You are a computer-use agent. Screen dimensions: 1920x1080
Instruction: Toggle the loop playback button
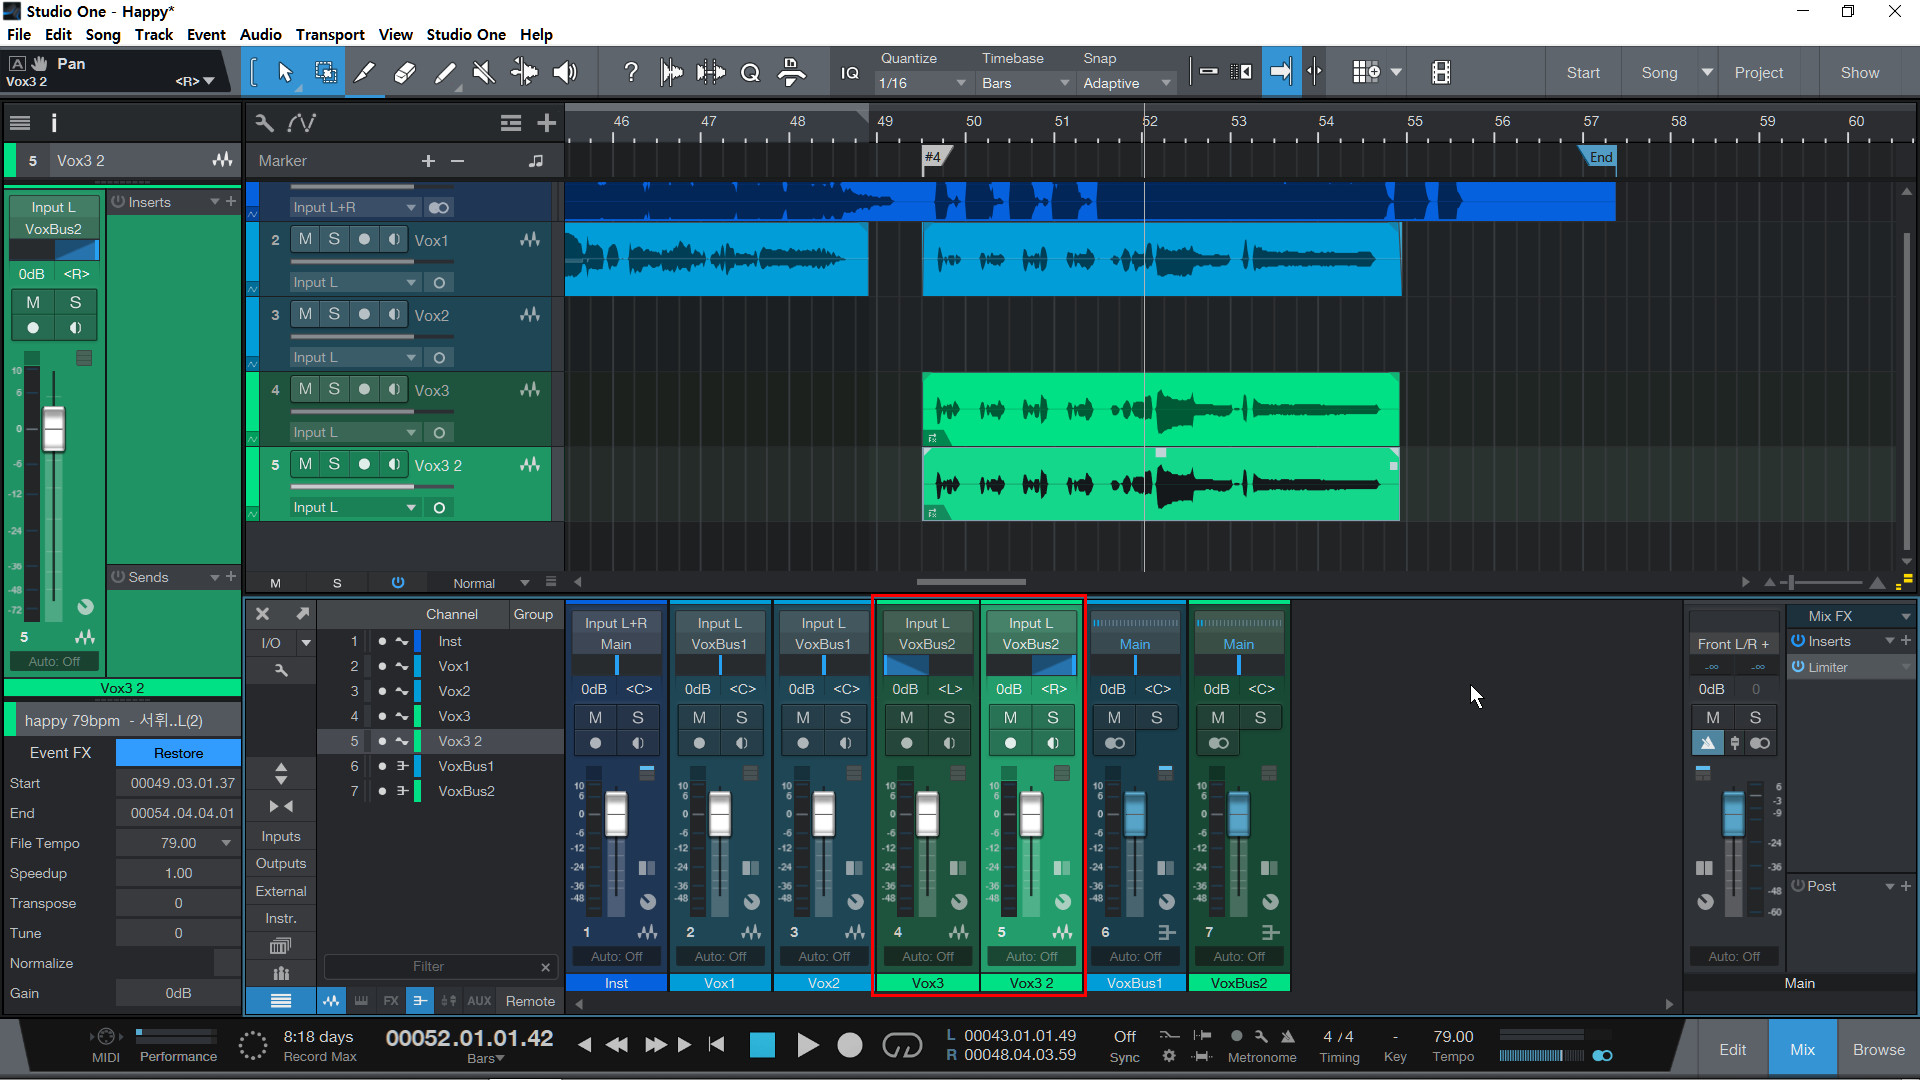[x=901, y=1045]
